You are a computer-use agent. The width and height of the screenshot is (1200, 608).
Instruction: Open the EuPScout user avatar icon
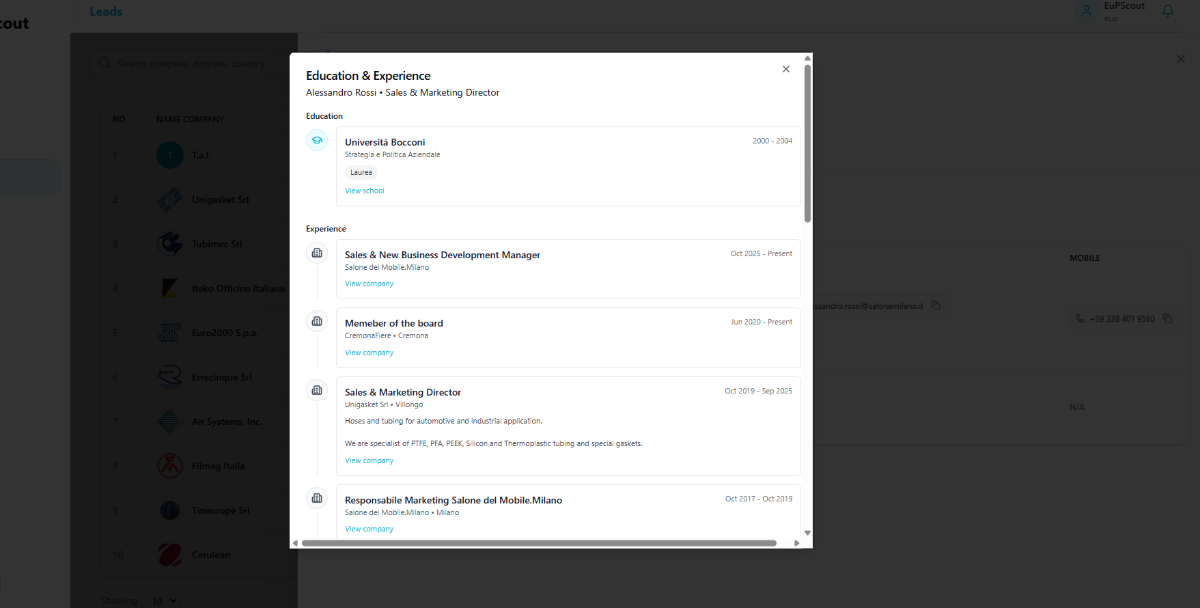tap(1085, 11)
